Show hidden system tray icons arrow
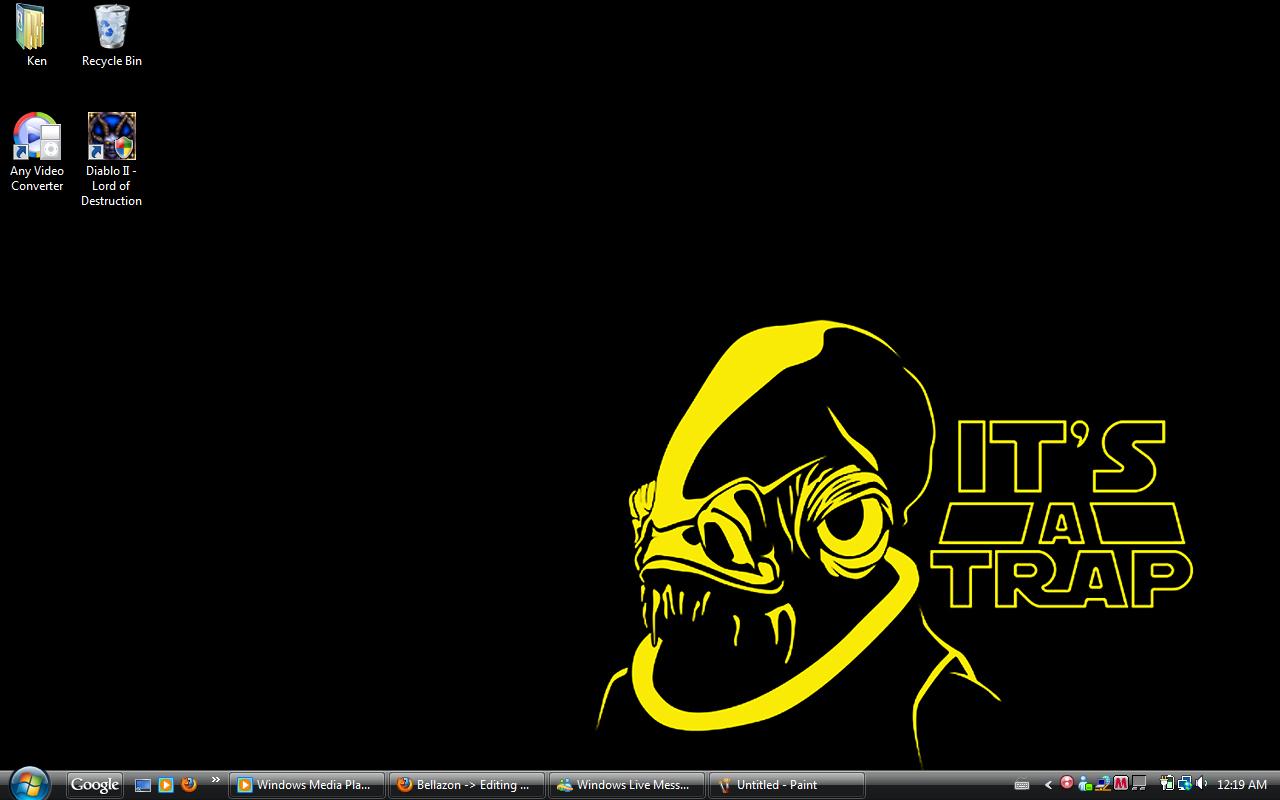Image resolution: width=1280 pixels, height=800 pixels. [1048, 785]
